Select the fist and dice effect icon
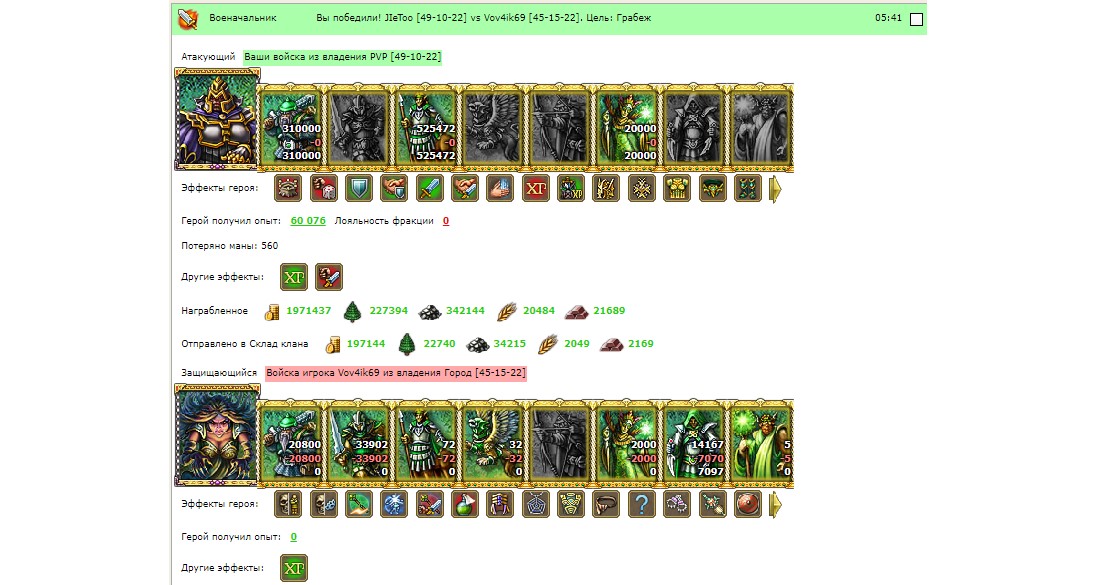Viewport: 1096px width, 585px height. [x=324, y=188]
